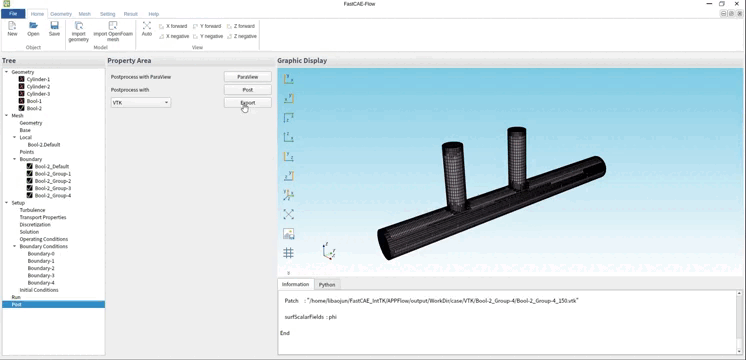Set view to Z forward

coord(241,26)
